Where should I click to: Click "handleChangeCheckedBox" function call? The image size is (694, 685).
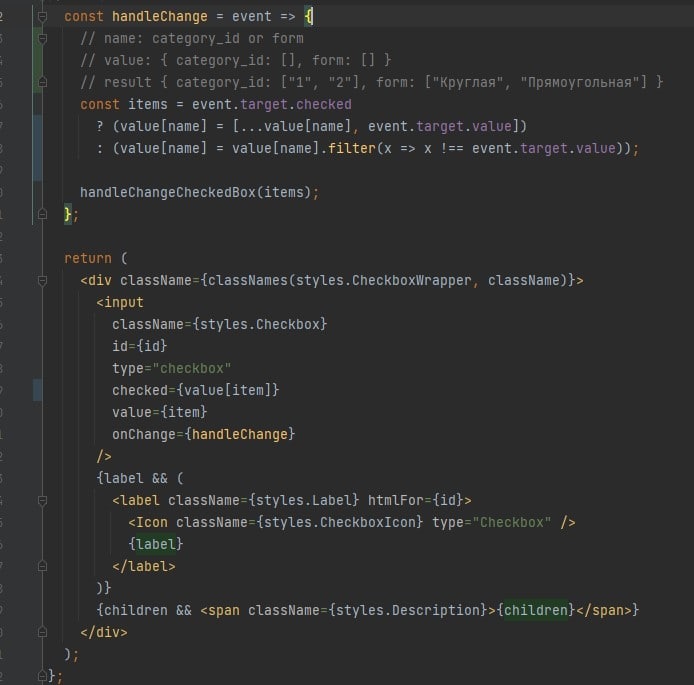168,192
